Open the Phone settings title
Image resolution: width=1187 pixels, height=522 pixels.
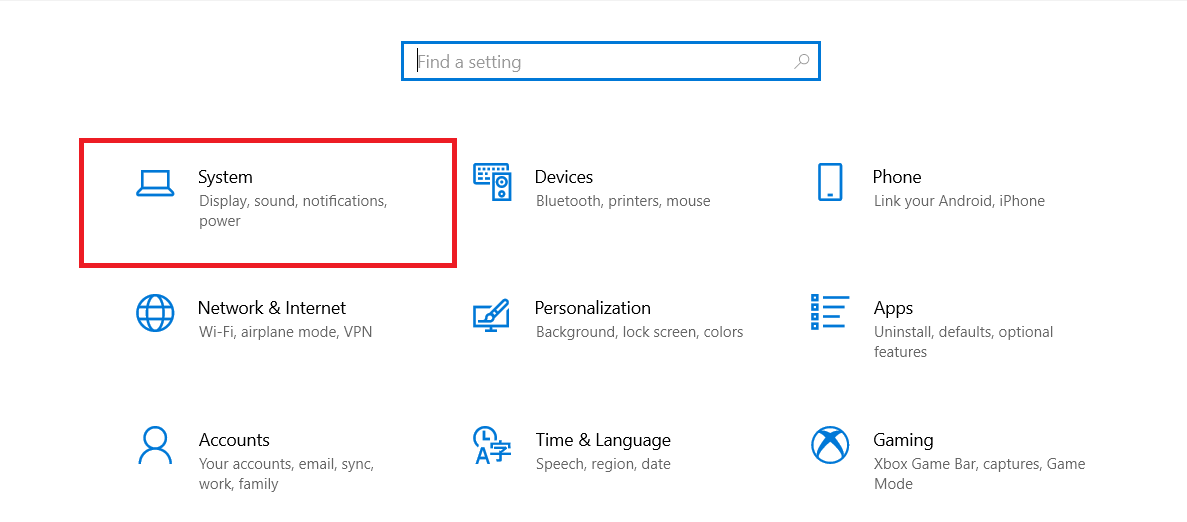897,177
